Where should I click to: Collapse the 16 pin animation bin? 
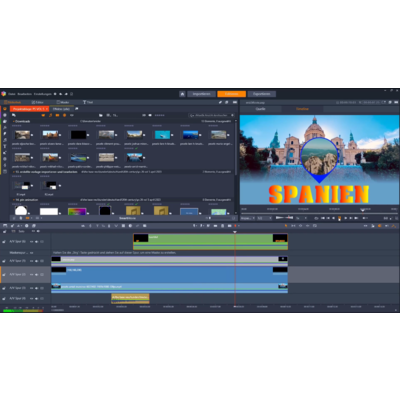coord(14,200)
